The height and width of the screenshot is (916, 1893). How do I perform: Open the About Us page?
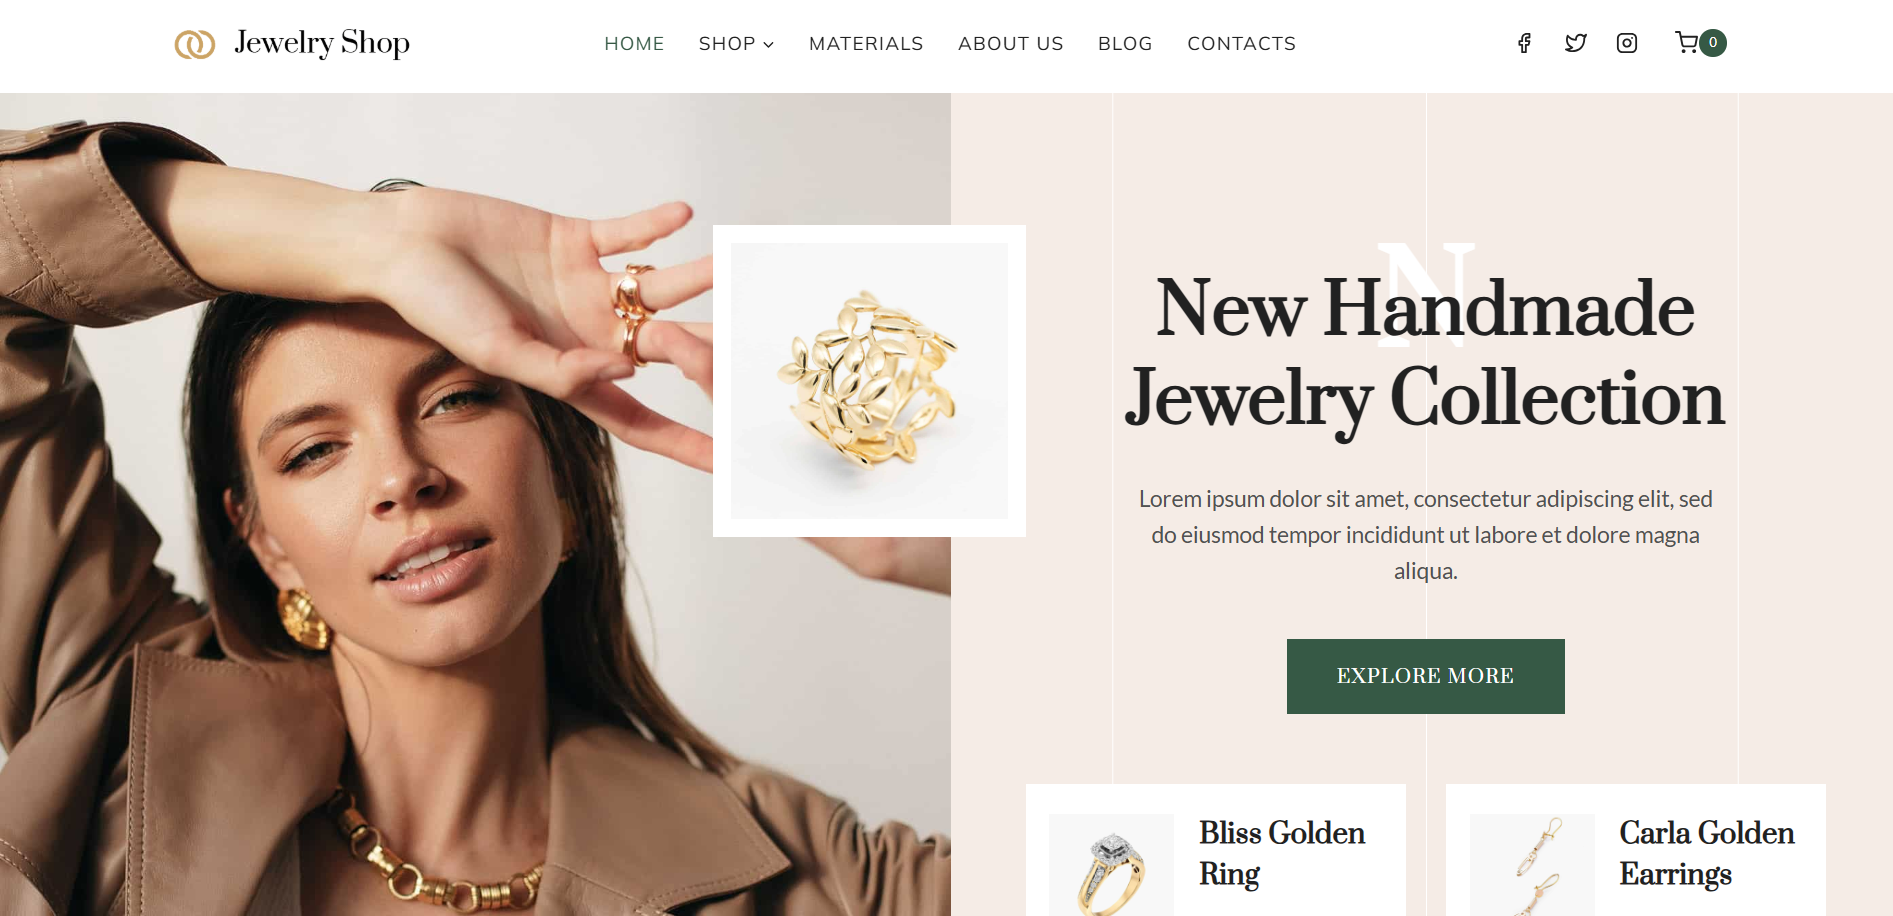click(1011, 44)
